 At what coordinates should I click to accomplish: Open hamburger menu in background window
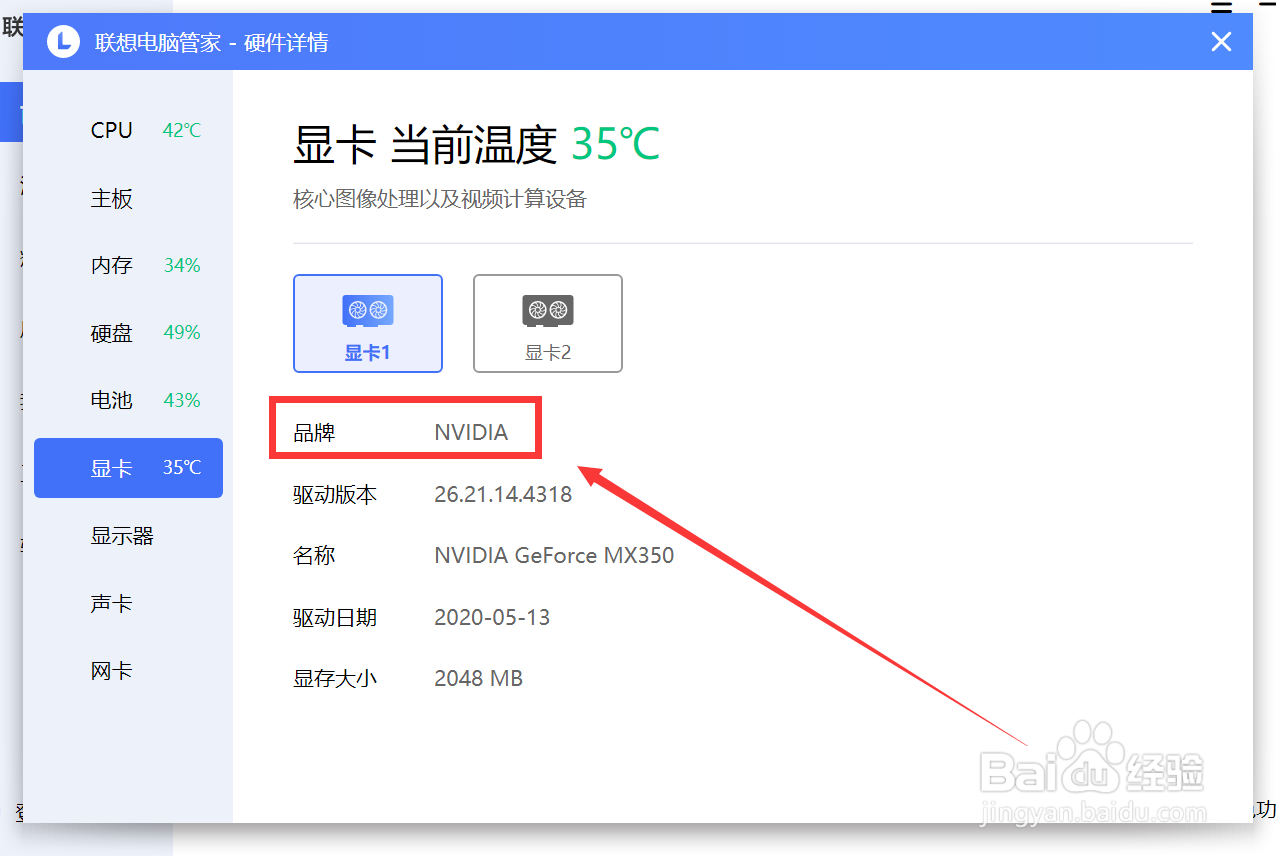click(x=1221, y=6)
